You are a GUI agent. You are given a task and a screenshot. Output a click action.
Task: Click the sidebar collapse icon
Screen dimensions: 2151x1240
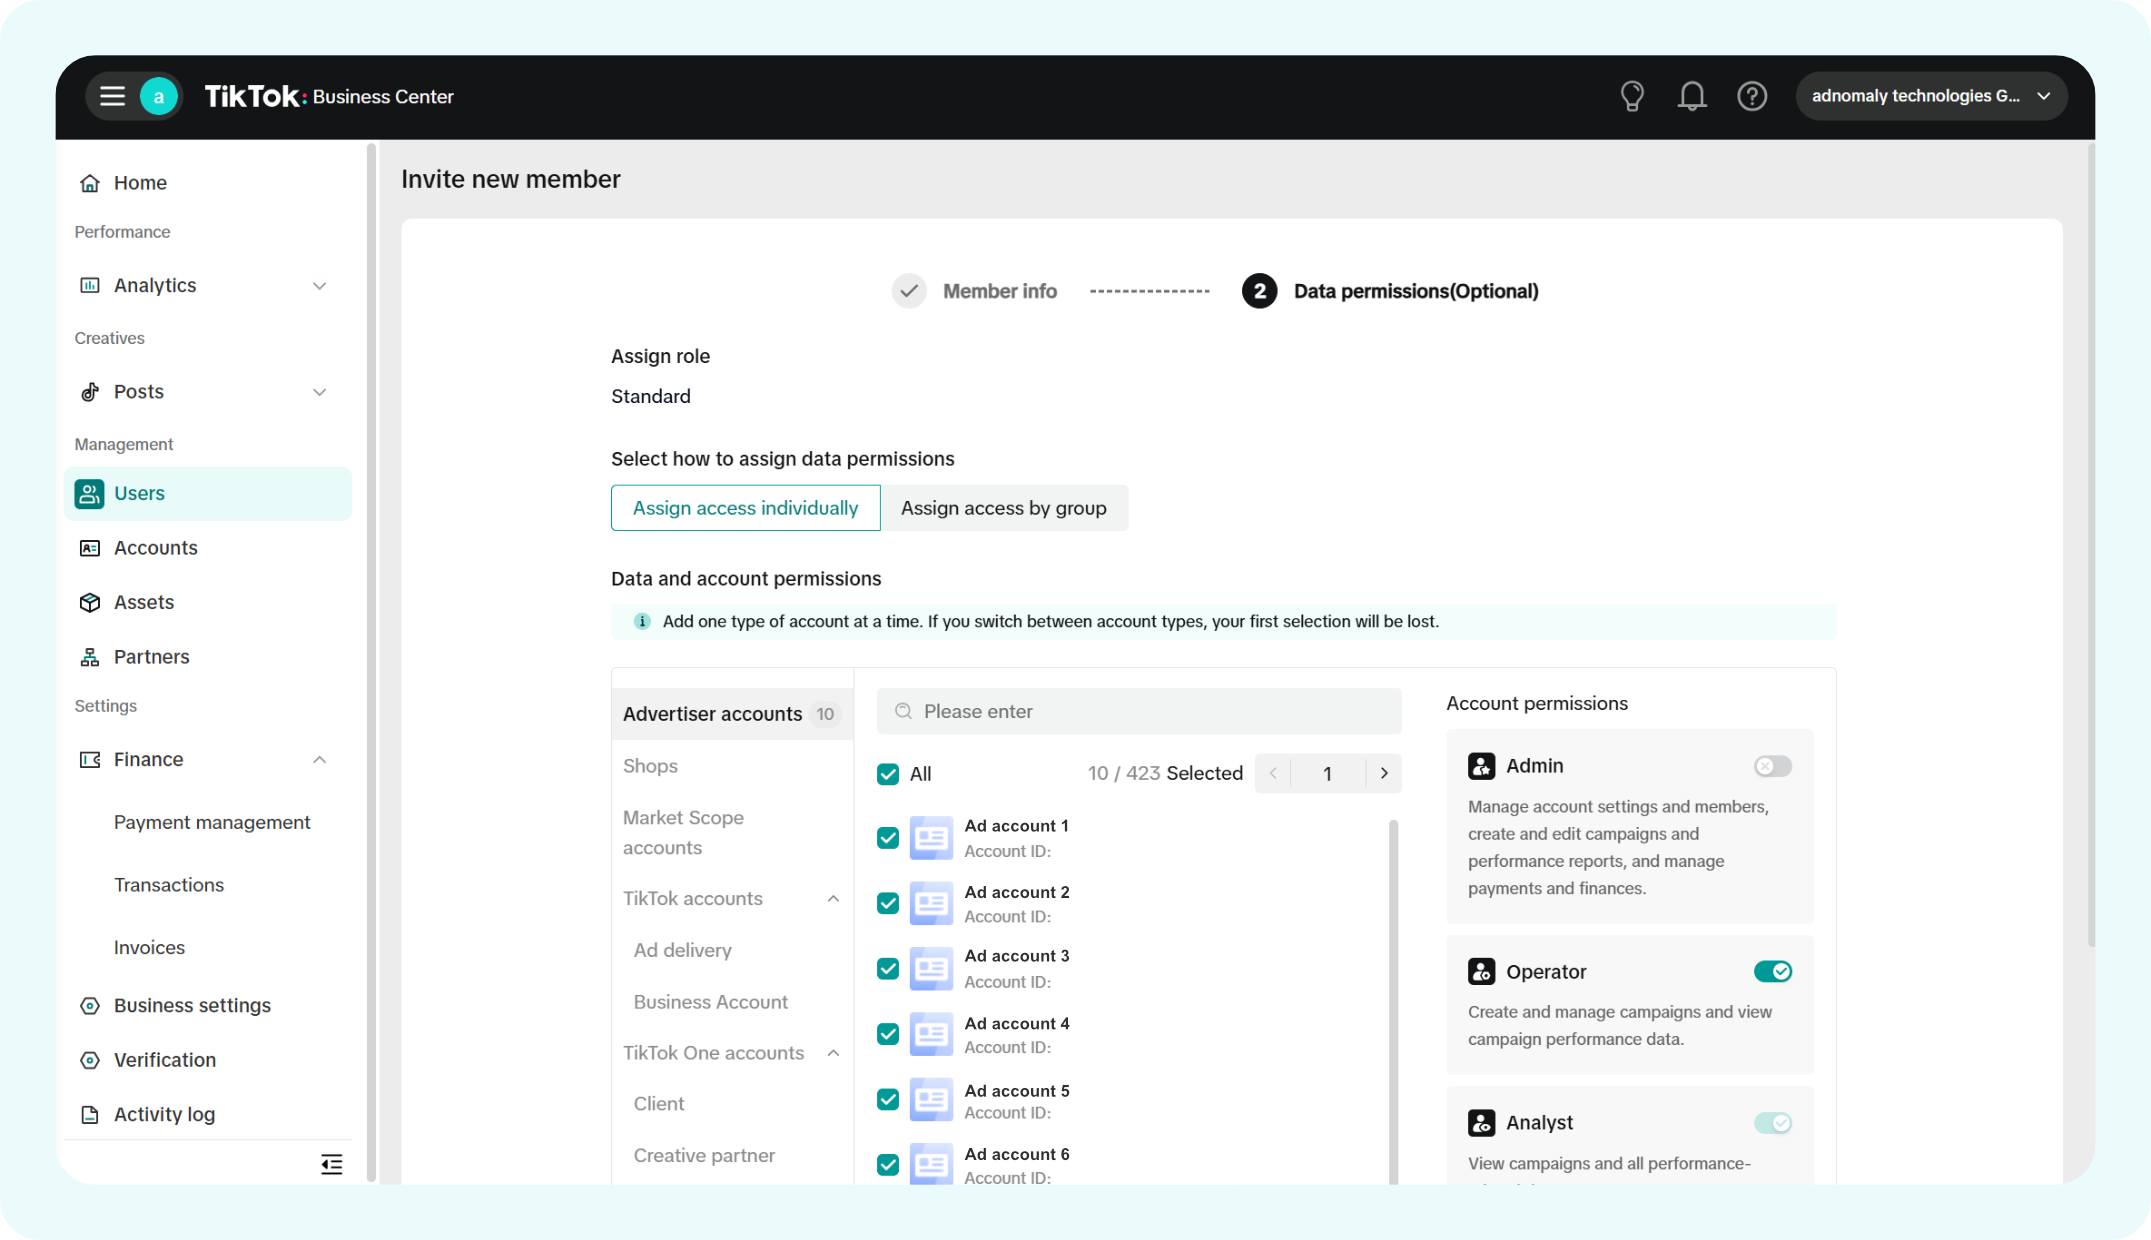click(x=331, y=1164)
